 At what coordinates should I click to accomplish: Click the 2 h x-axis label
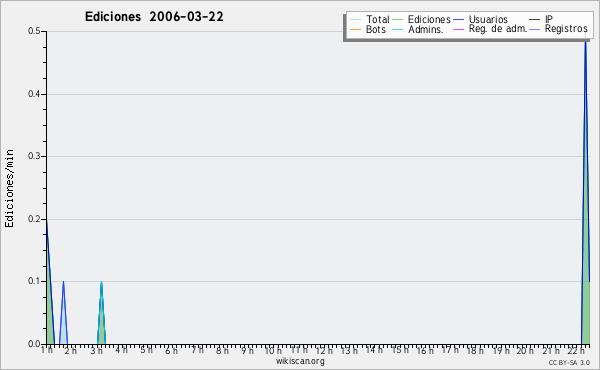click(70, 350)
